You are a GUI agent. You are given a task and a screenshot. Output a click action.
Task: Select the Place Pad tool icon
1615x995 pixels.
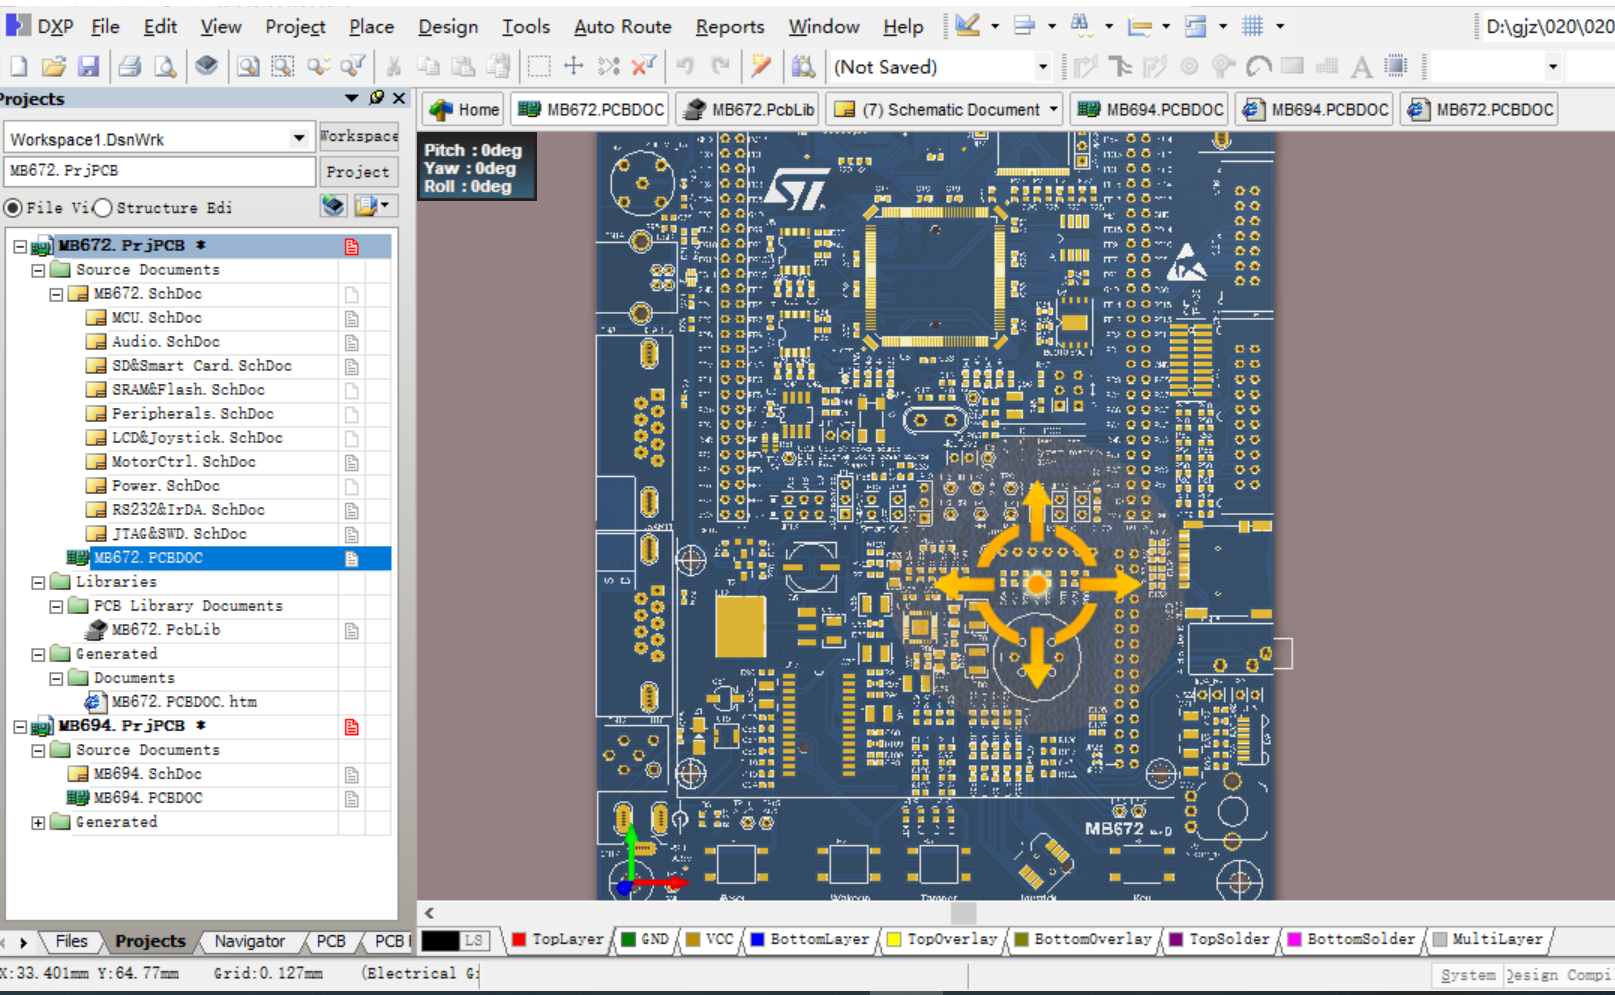[1189, 67]
